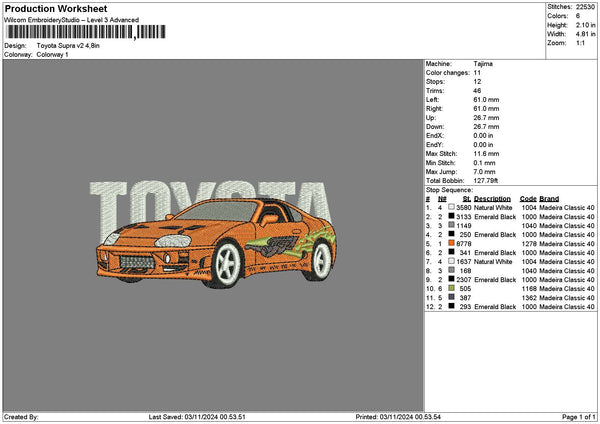The height and width of the screenshot is (424, 600).
Task: Click the code 1168 in the stop 10 row
Action: [529, 288]
